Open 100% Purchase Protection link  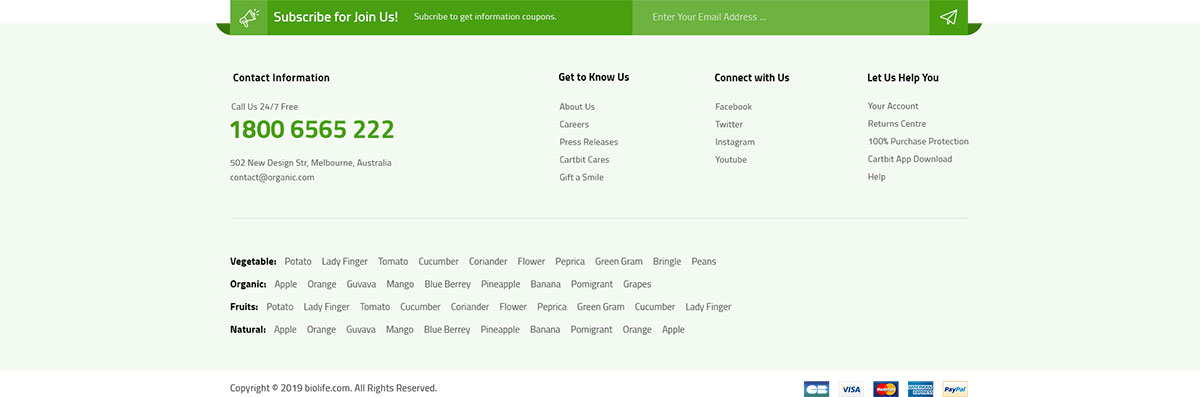(918, 142)
